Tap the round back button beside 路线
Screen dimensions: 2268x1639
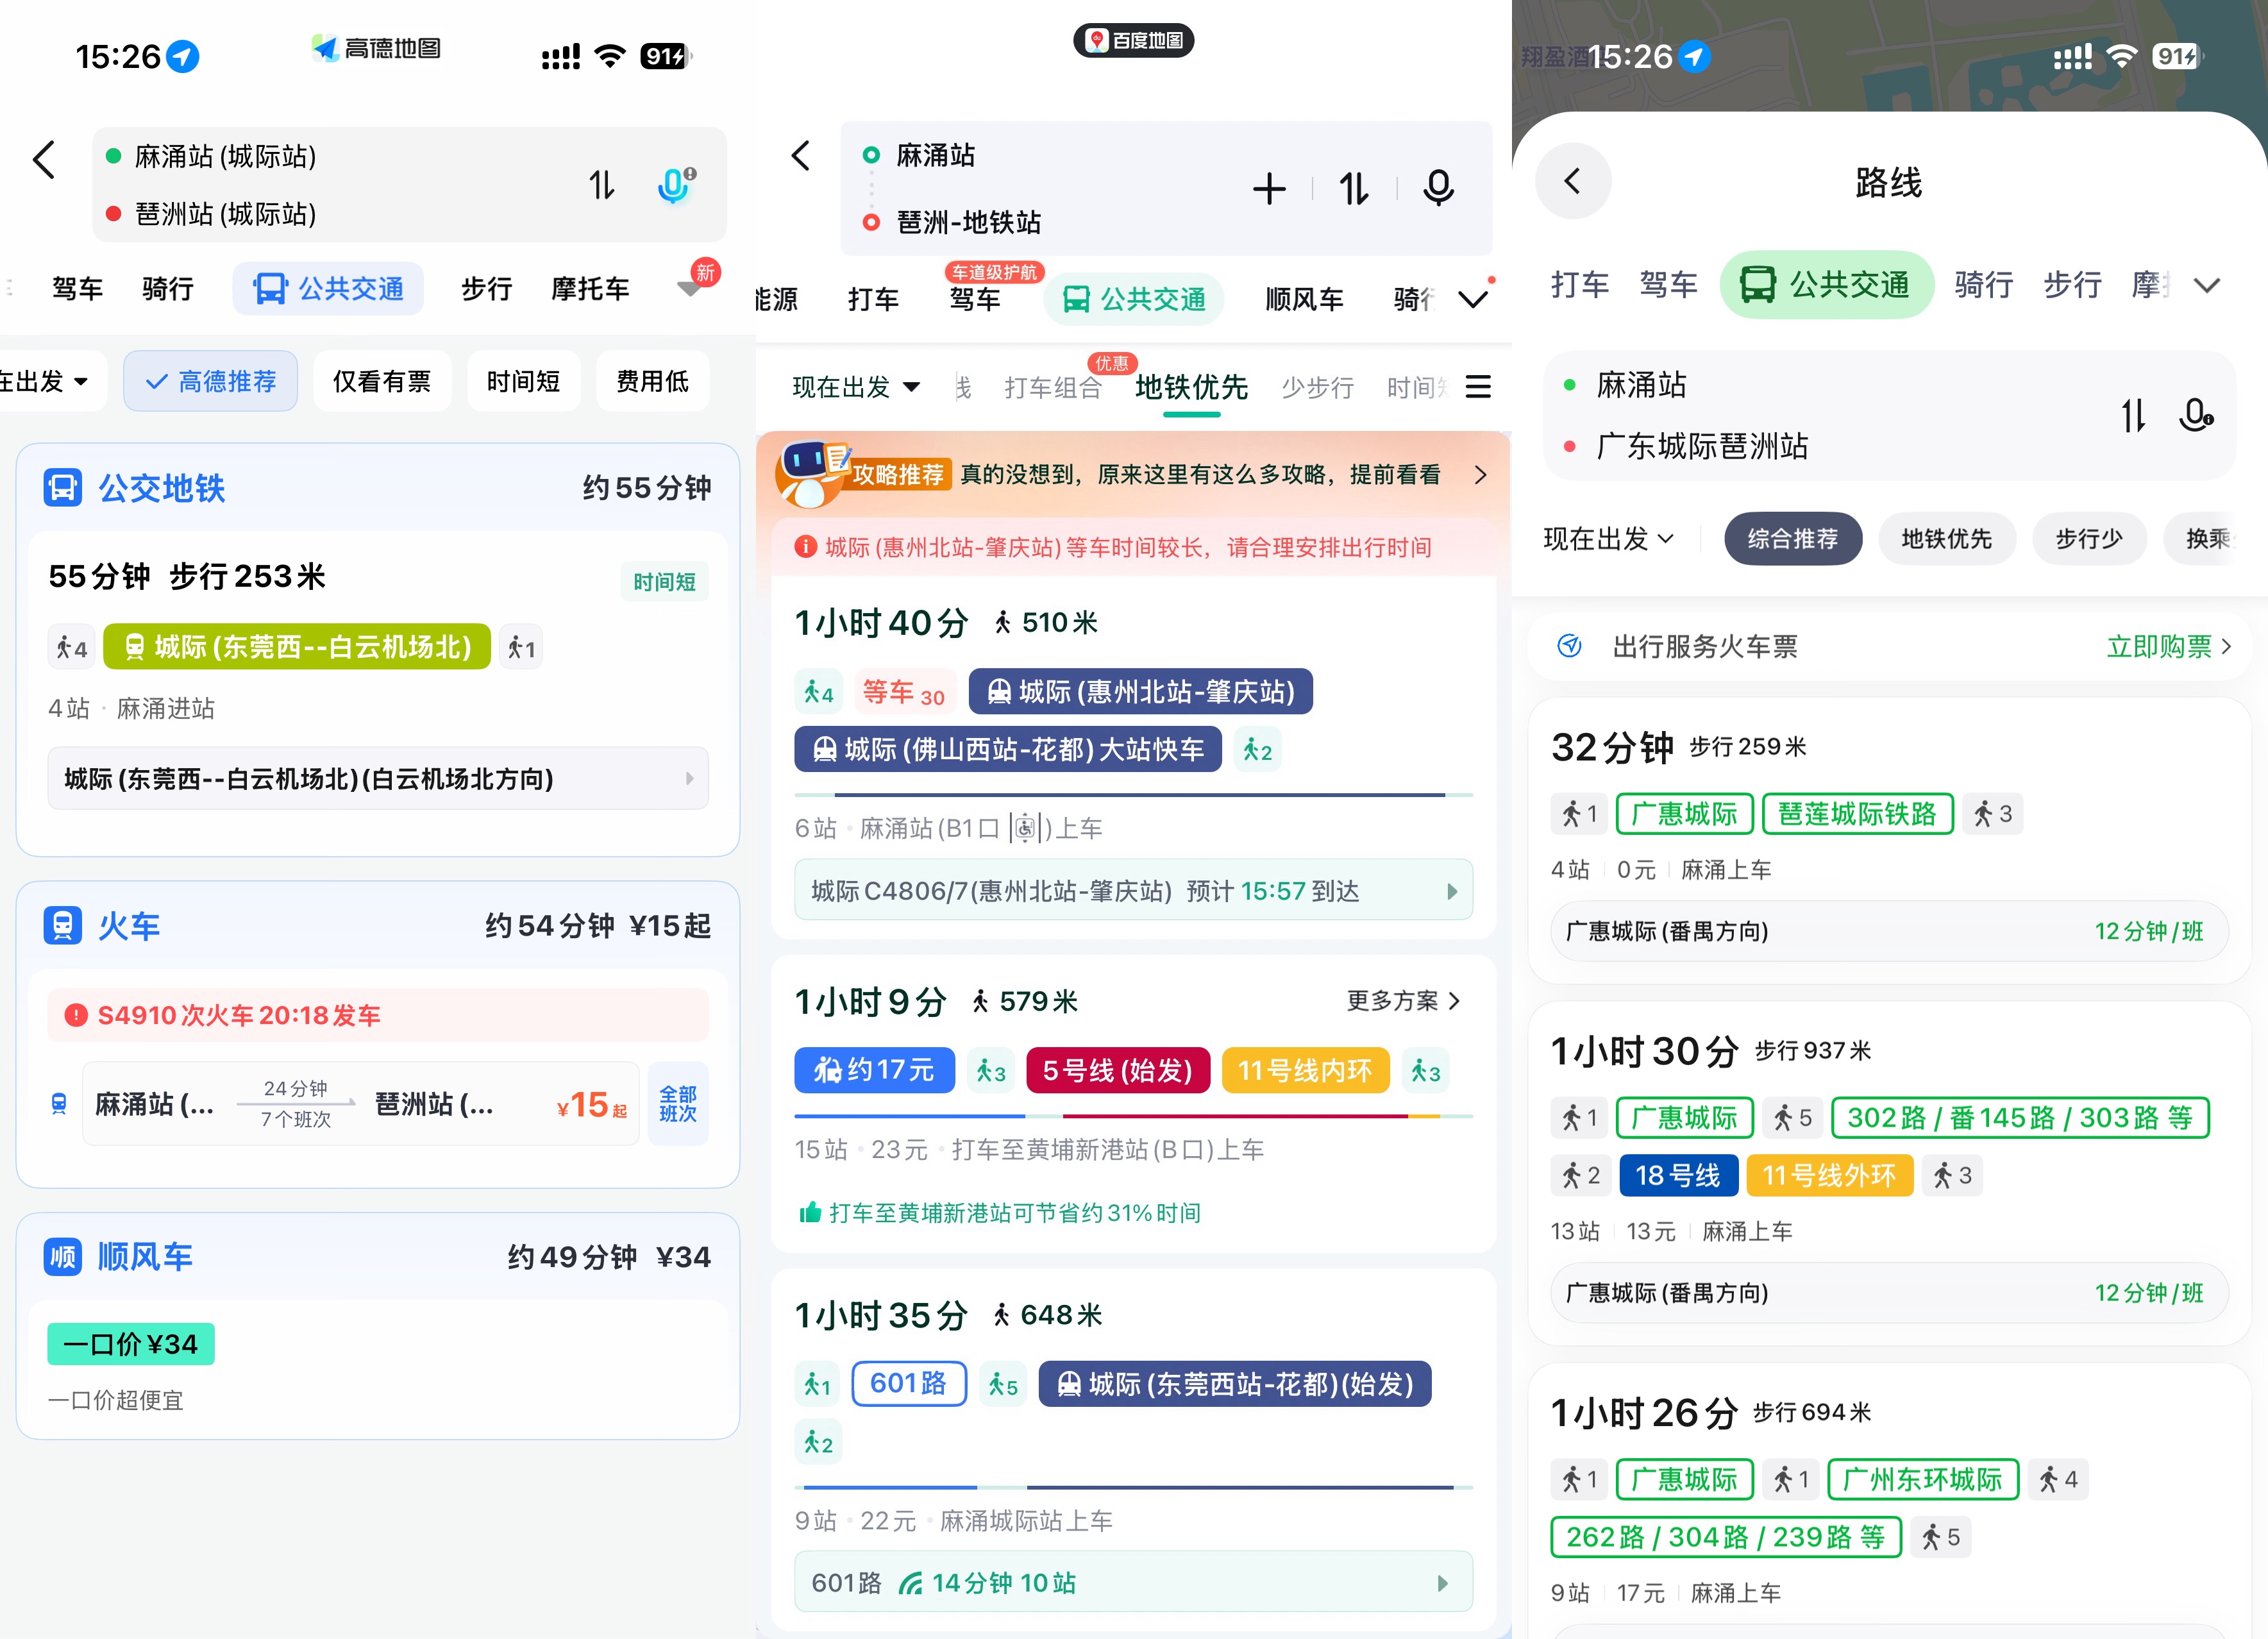click(1573, 182)
